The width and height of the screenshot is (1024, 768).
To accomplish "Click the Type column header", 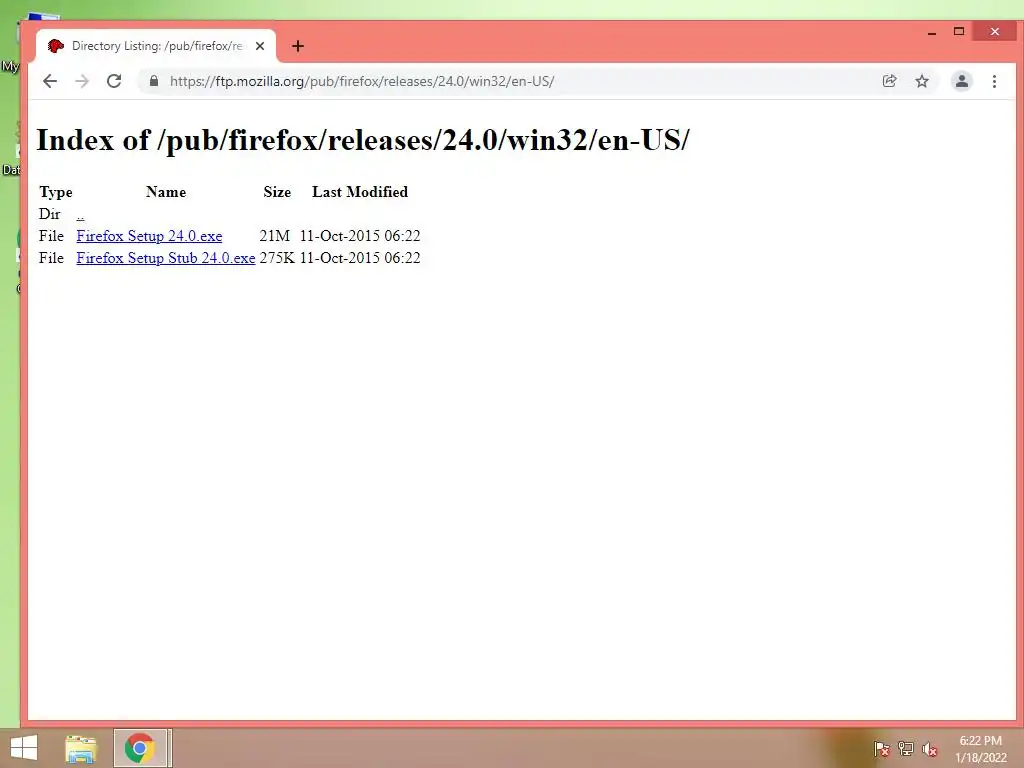I will pyautogui.click(x=56, y=192).
